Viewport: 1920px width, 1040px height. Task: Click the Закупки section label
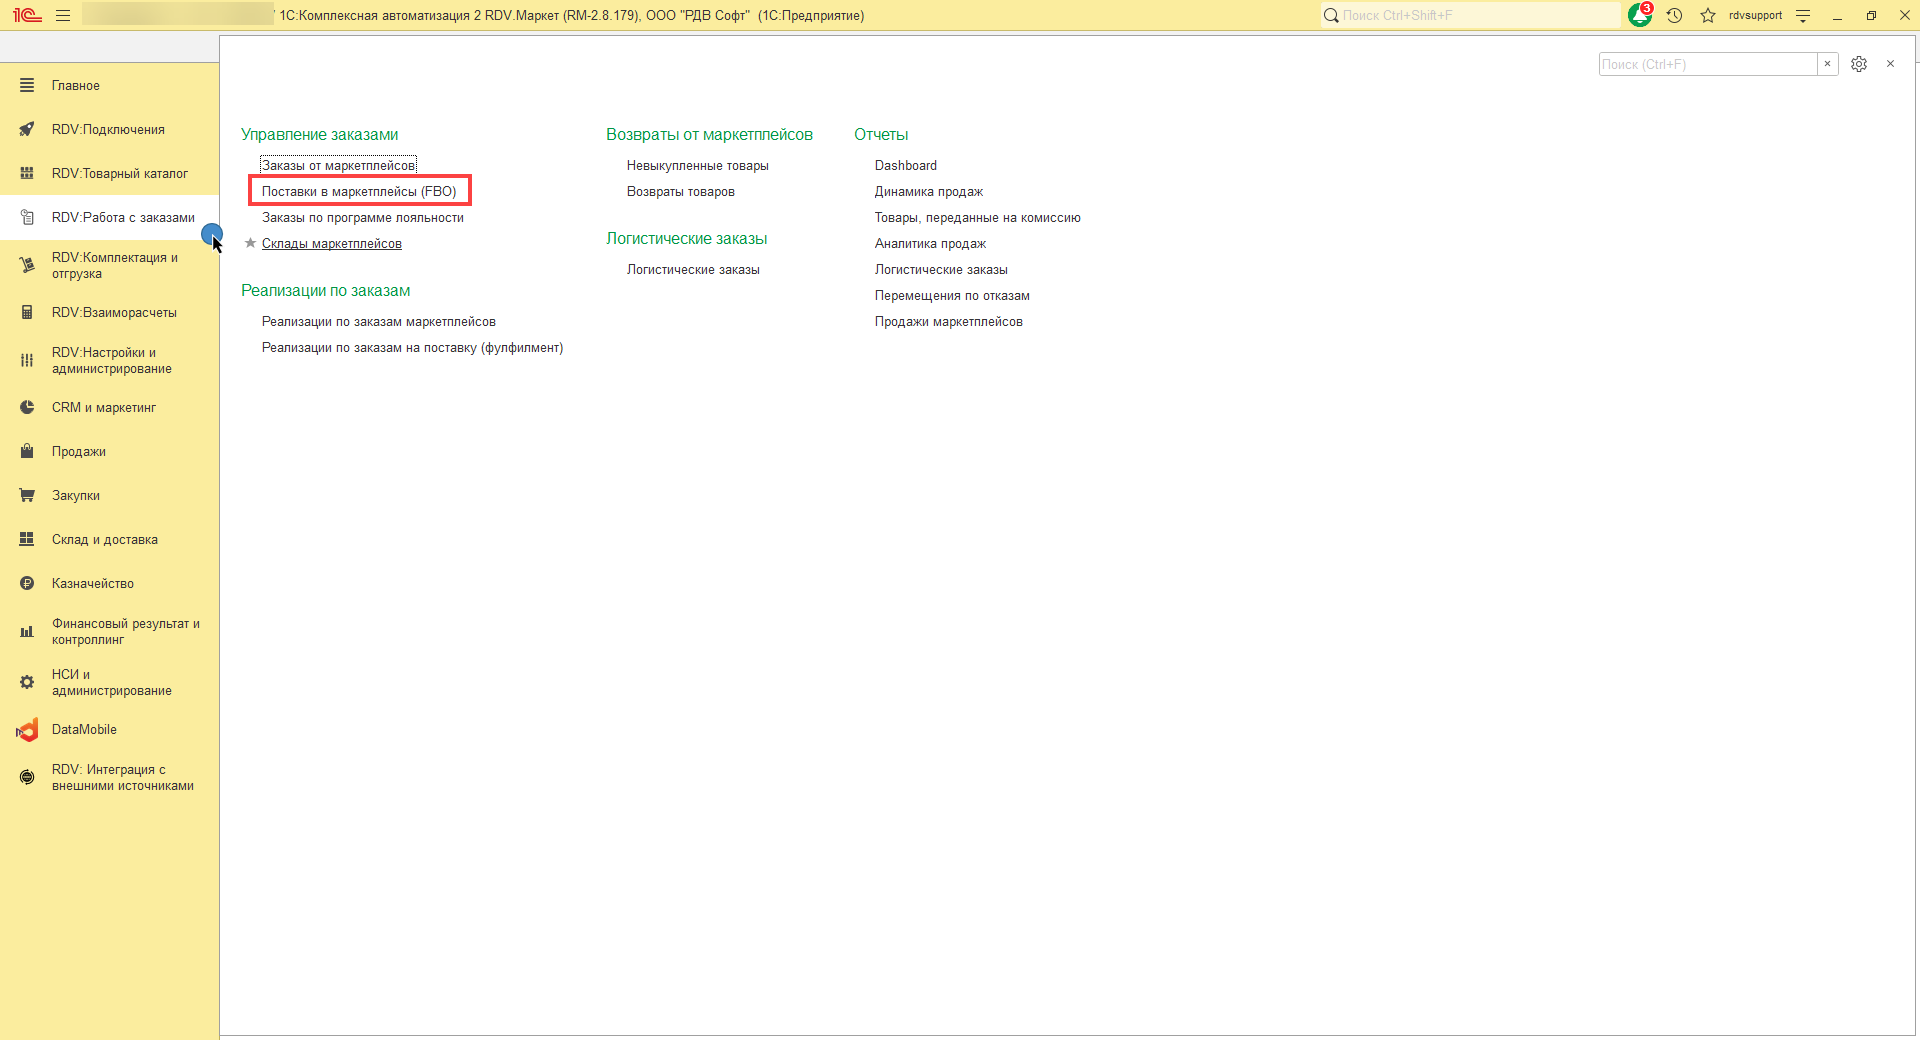tap(76, 496)
